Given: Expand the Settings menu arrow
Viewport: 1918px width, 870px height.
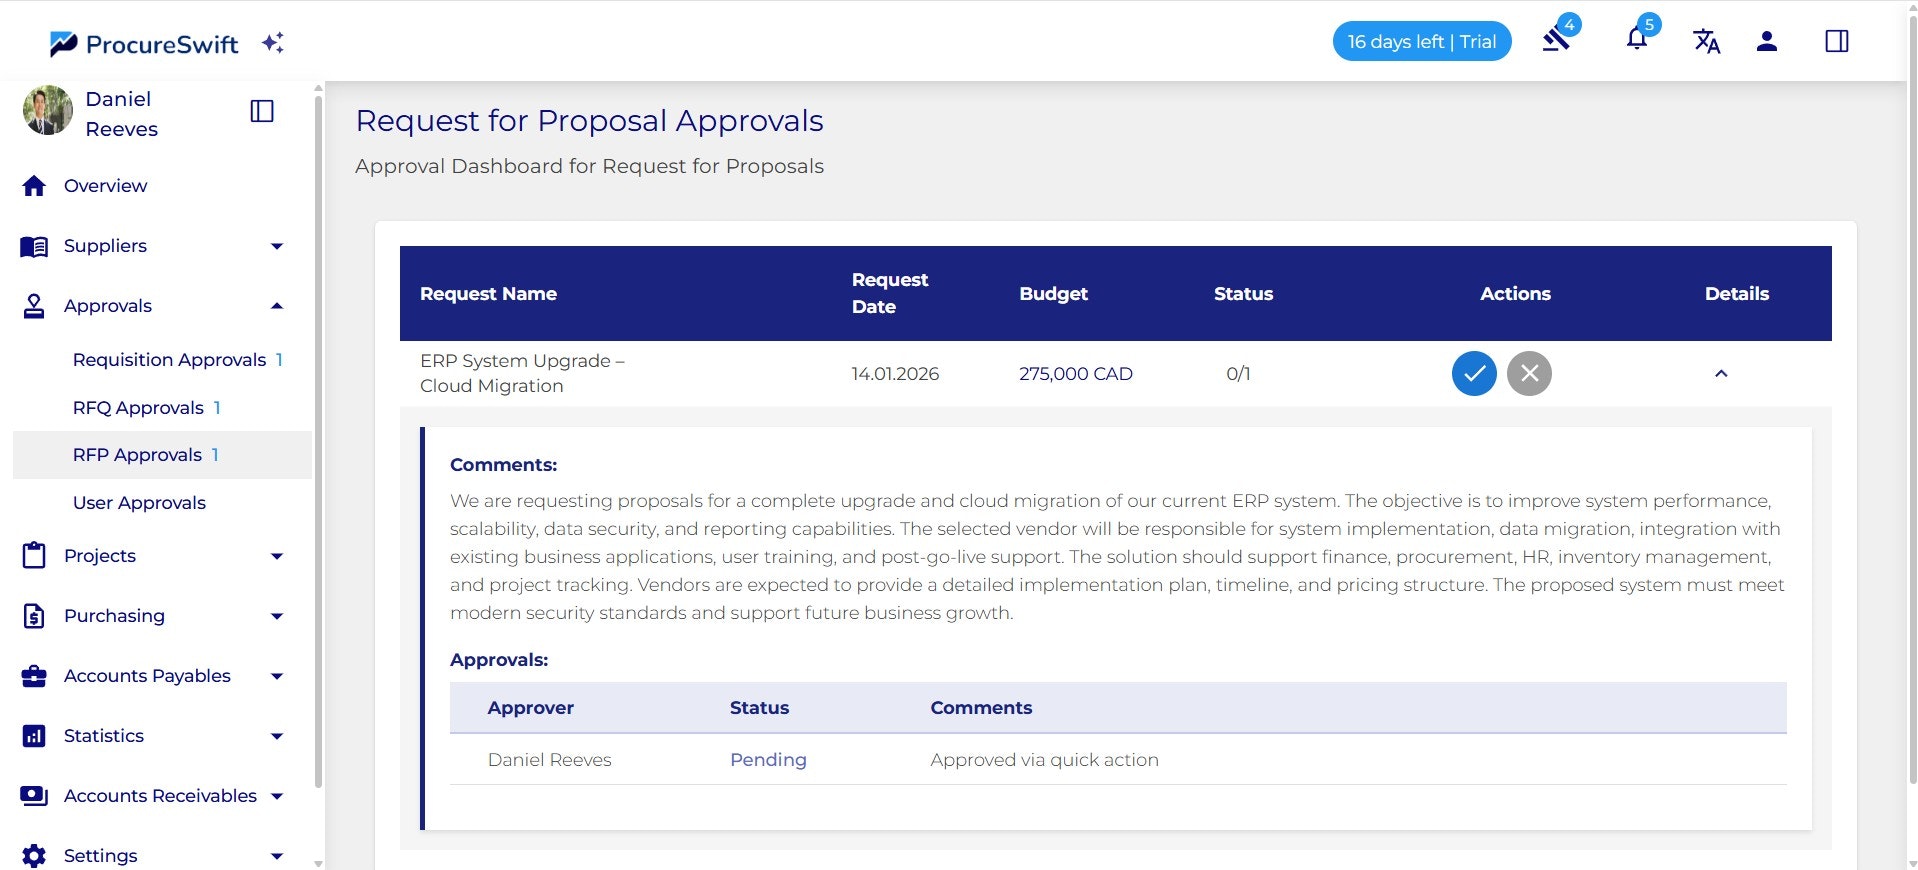Looking at the screenshot, I should (x=277, y=856).
